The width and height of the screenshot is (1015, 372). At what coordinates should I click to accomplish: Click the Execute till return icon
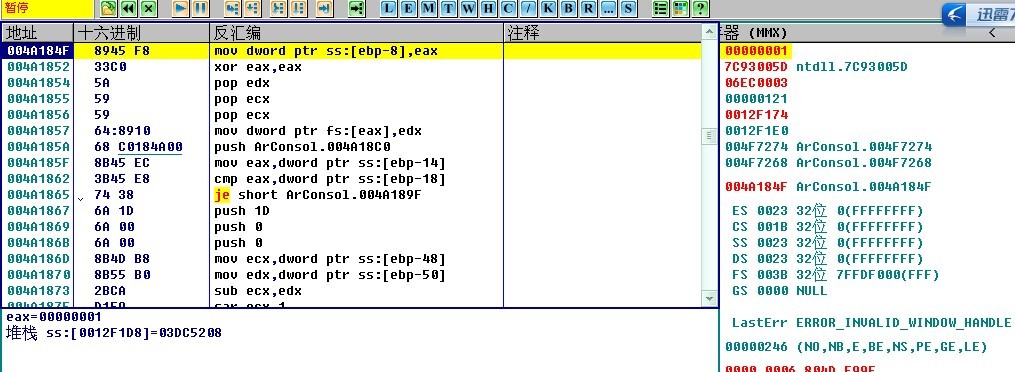tap(324, 8)
